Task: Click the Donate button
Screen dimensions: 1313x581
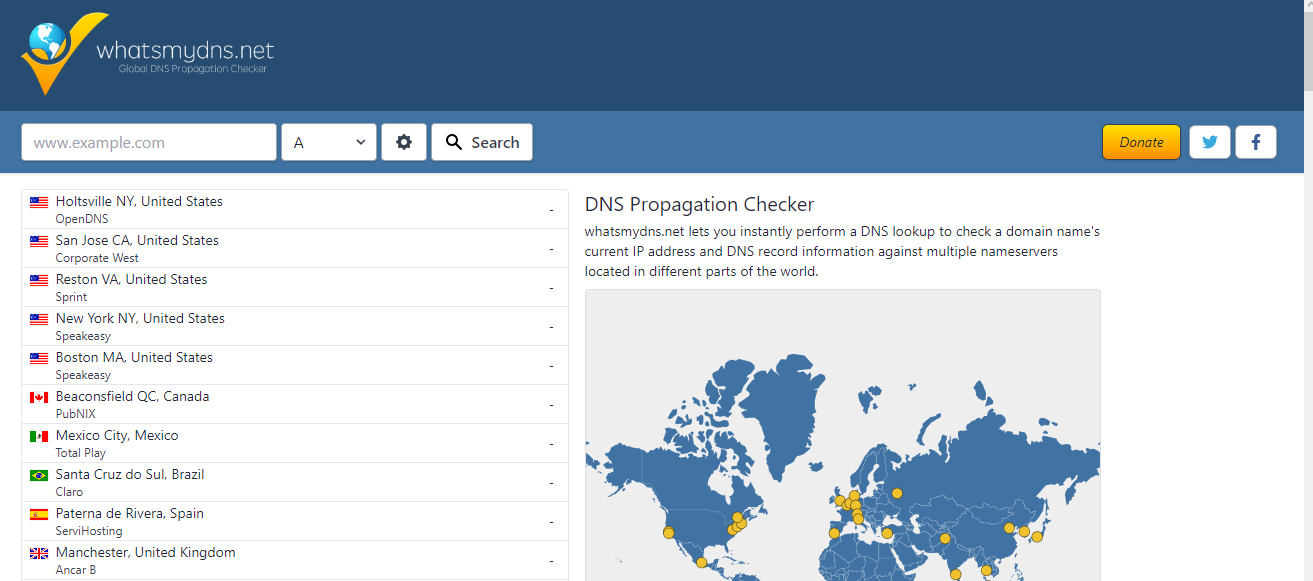Action: [x=1141, y=142]
